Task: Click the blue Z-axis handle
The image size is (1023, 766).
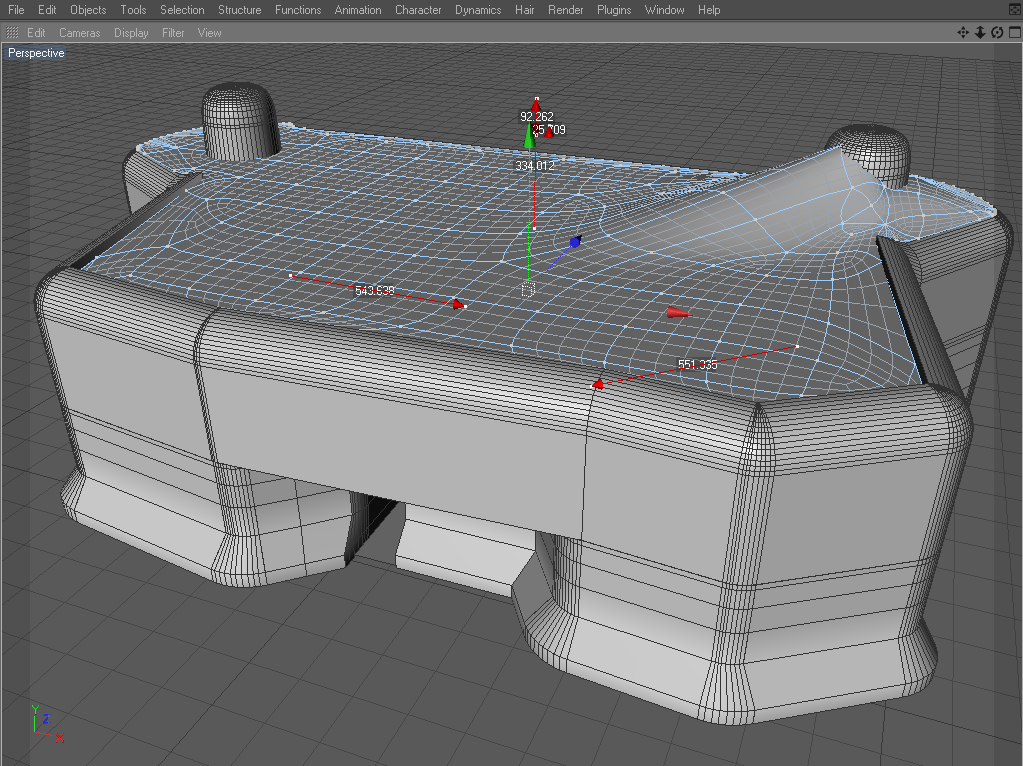Action: (x=574, y=242)
